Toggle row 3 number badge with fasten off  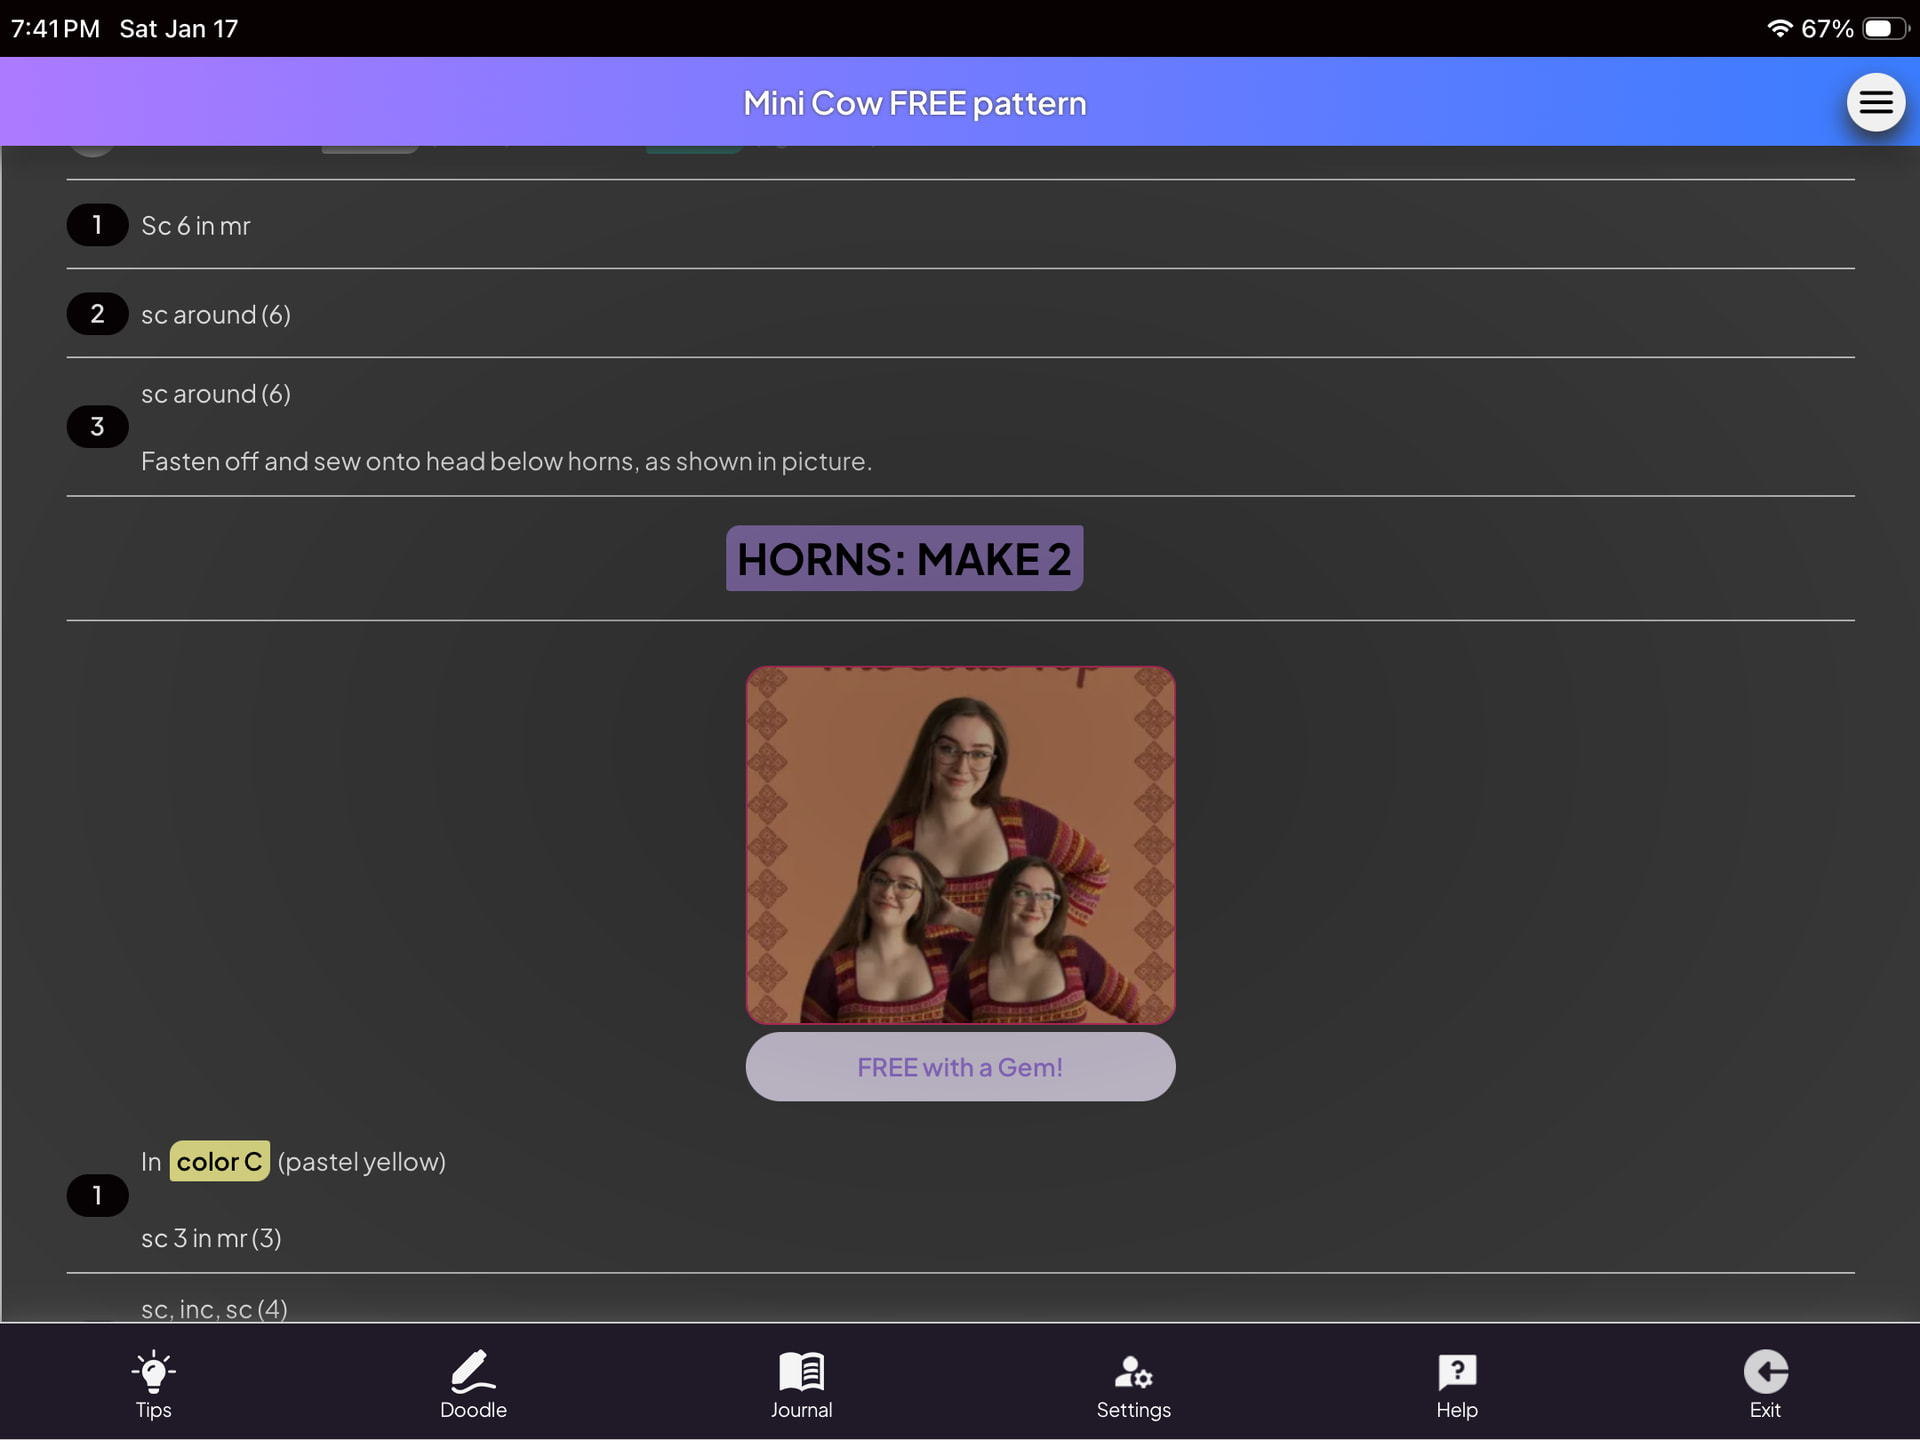[x=97, y=427]
